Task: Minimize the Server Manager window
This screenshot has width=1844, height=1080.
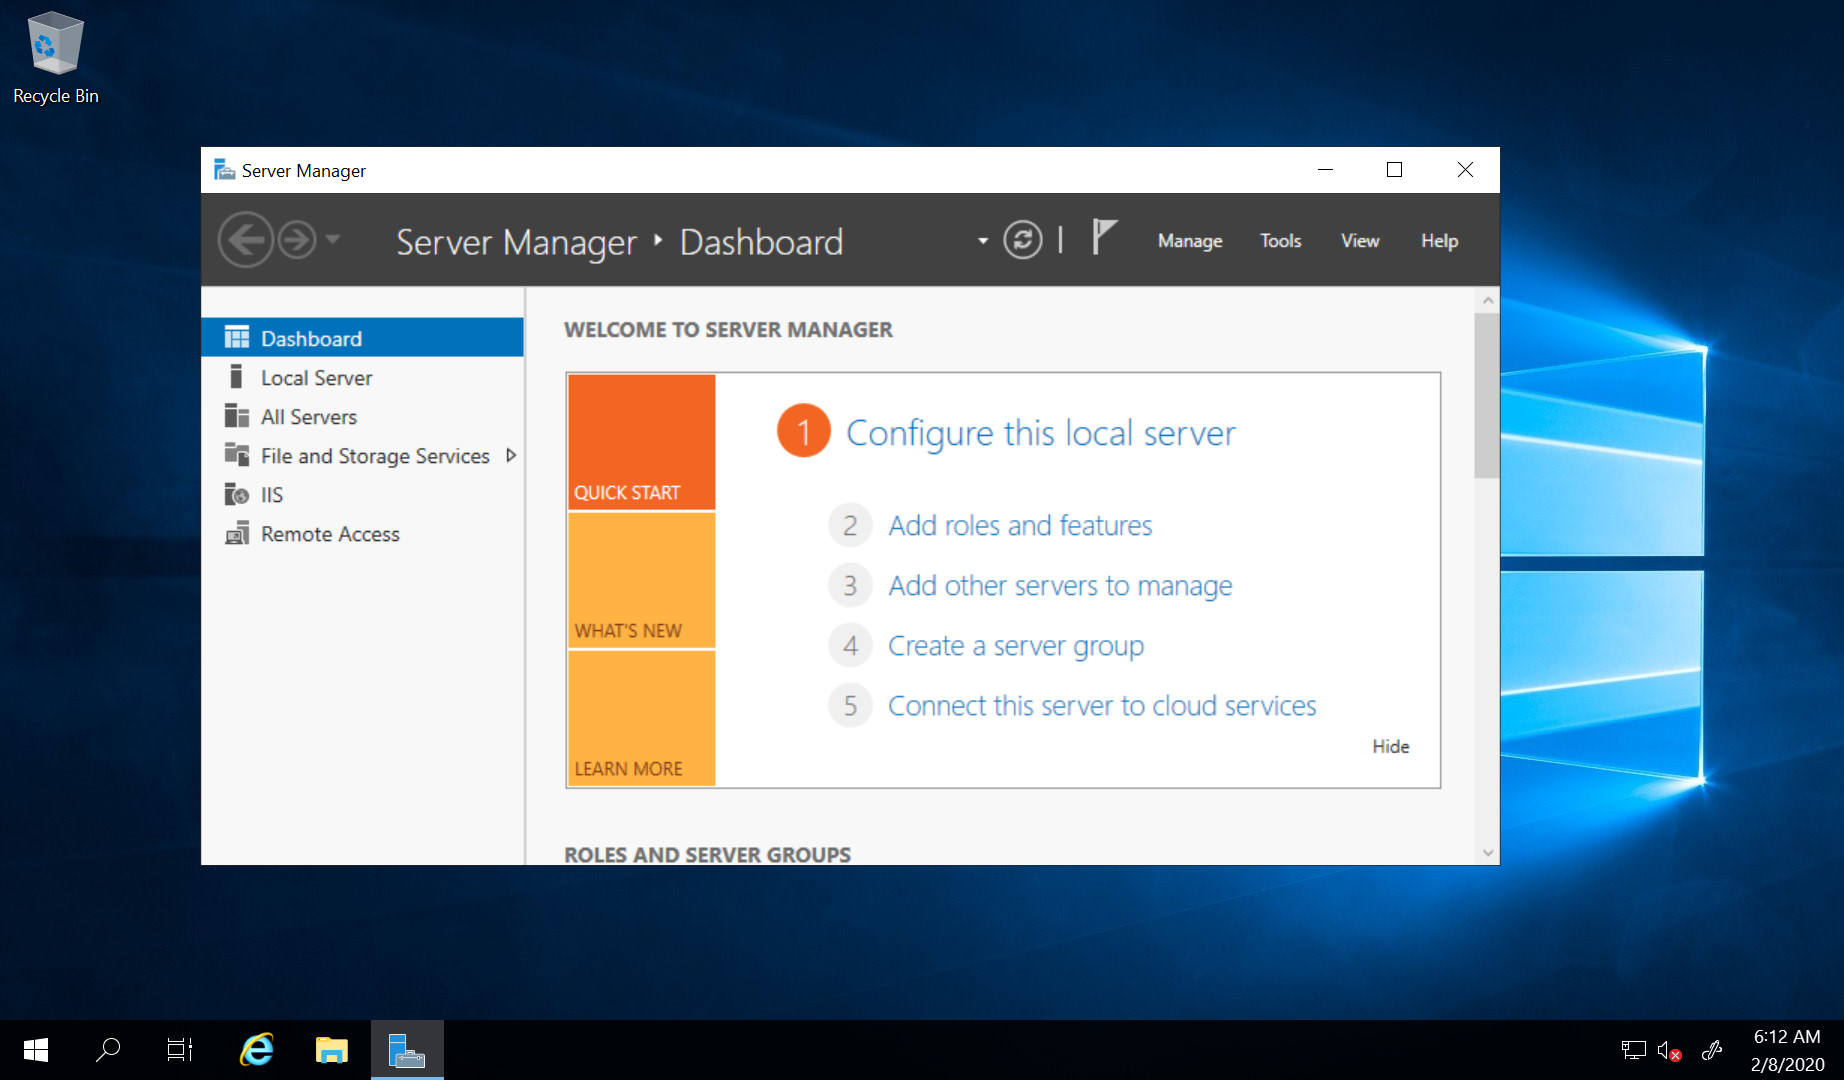Action: [1325, 170]
